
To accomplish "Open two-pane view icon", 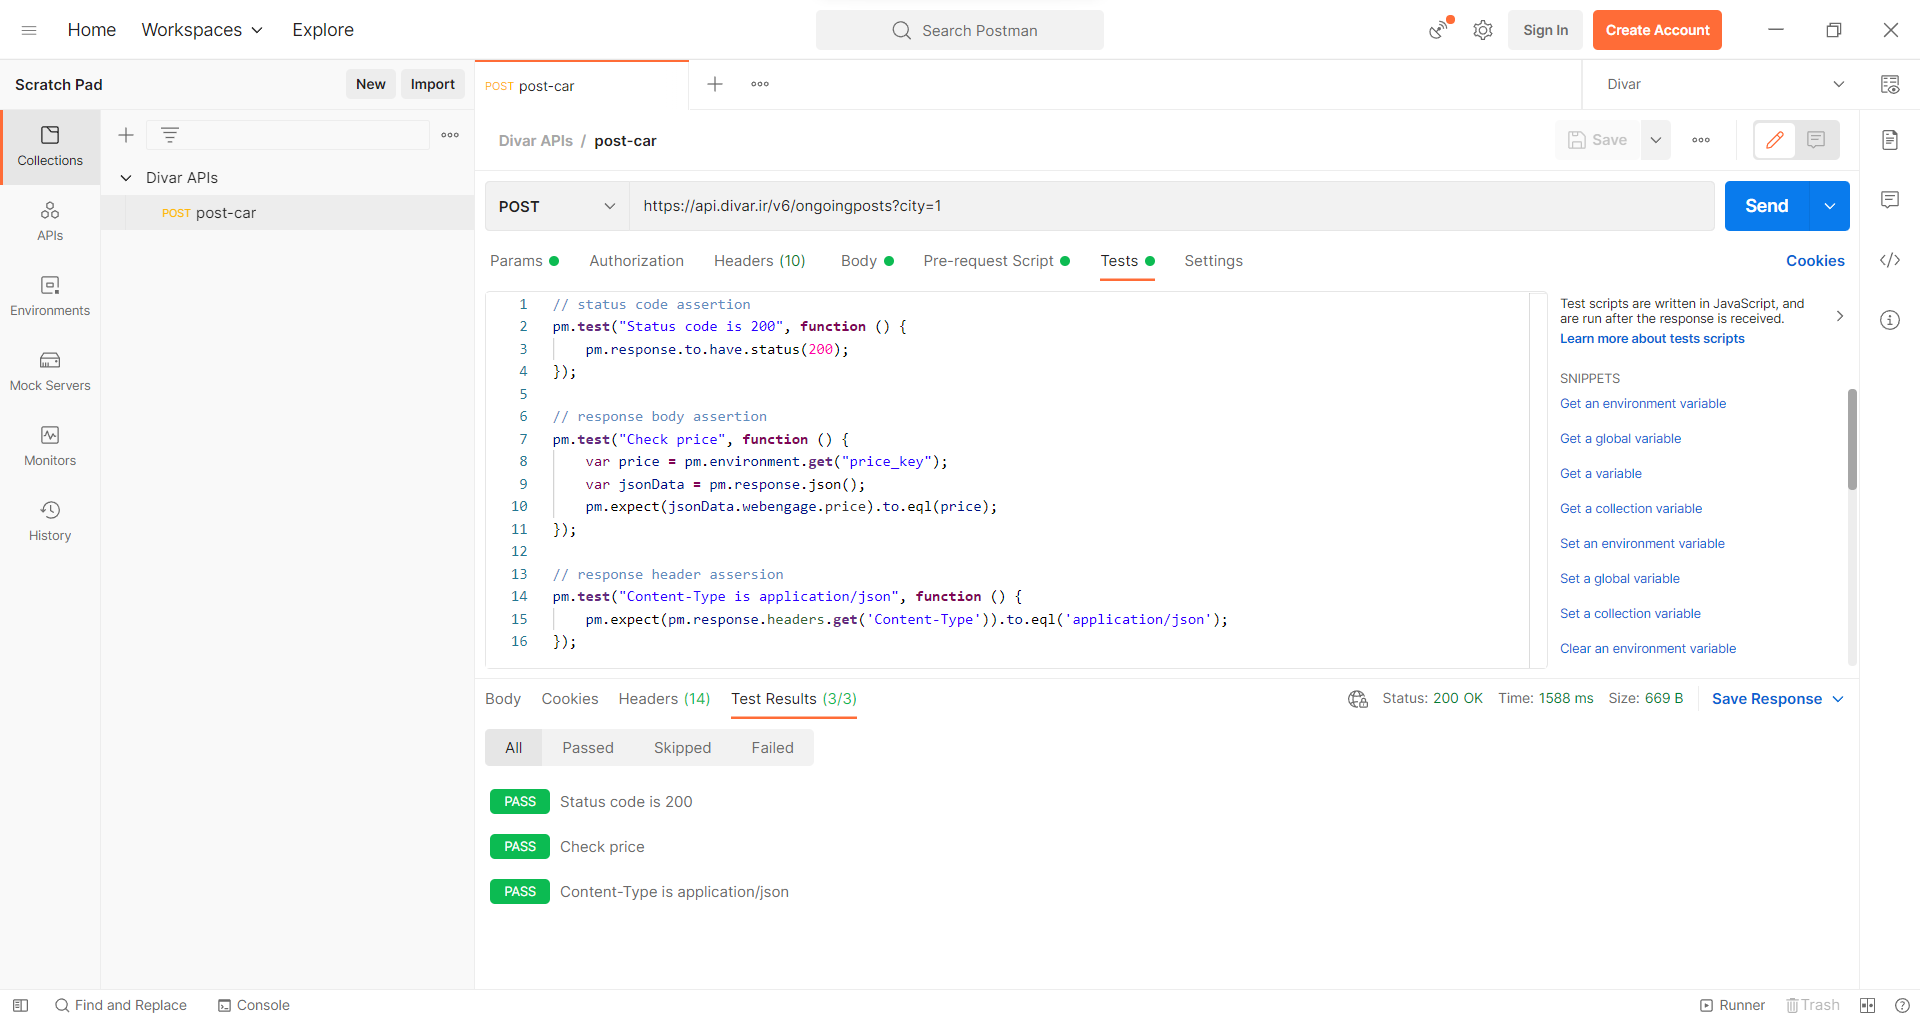I will 1867,1005.
